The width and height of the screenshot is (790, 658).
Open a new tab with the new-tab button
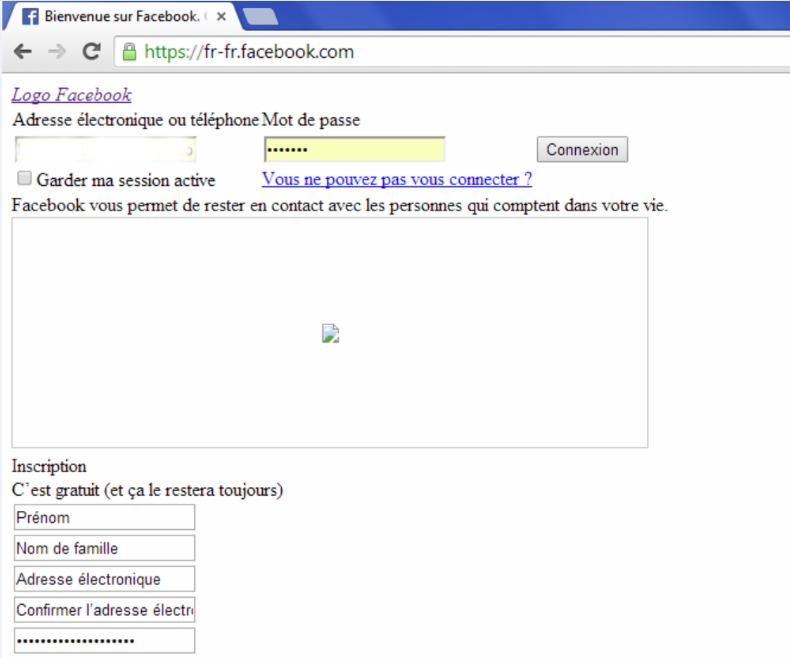[259, 16]
